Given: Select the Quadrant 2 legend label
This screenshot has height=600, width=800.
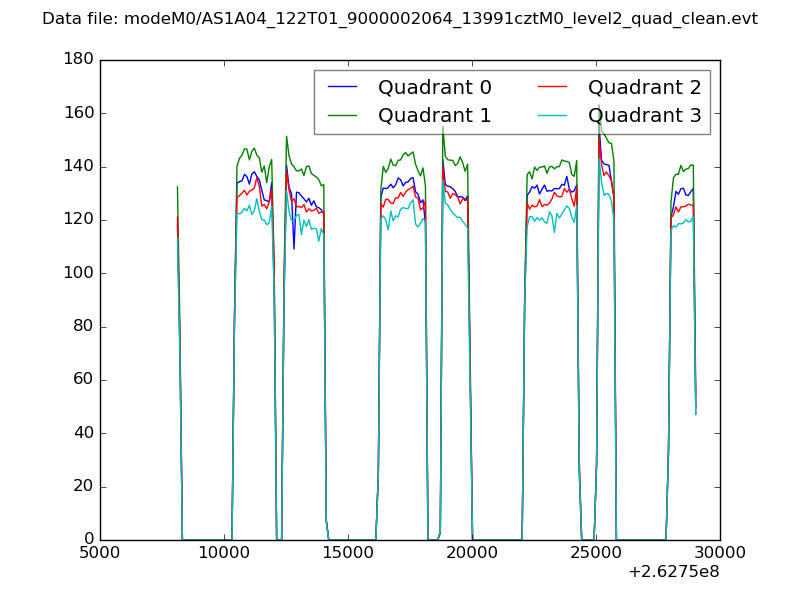Looking at the screenshot, I should 644,88.
